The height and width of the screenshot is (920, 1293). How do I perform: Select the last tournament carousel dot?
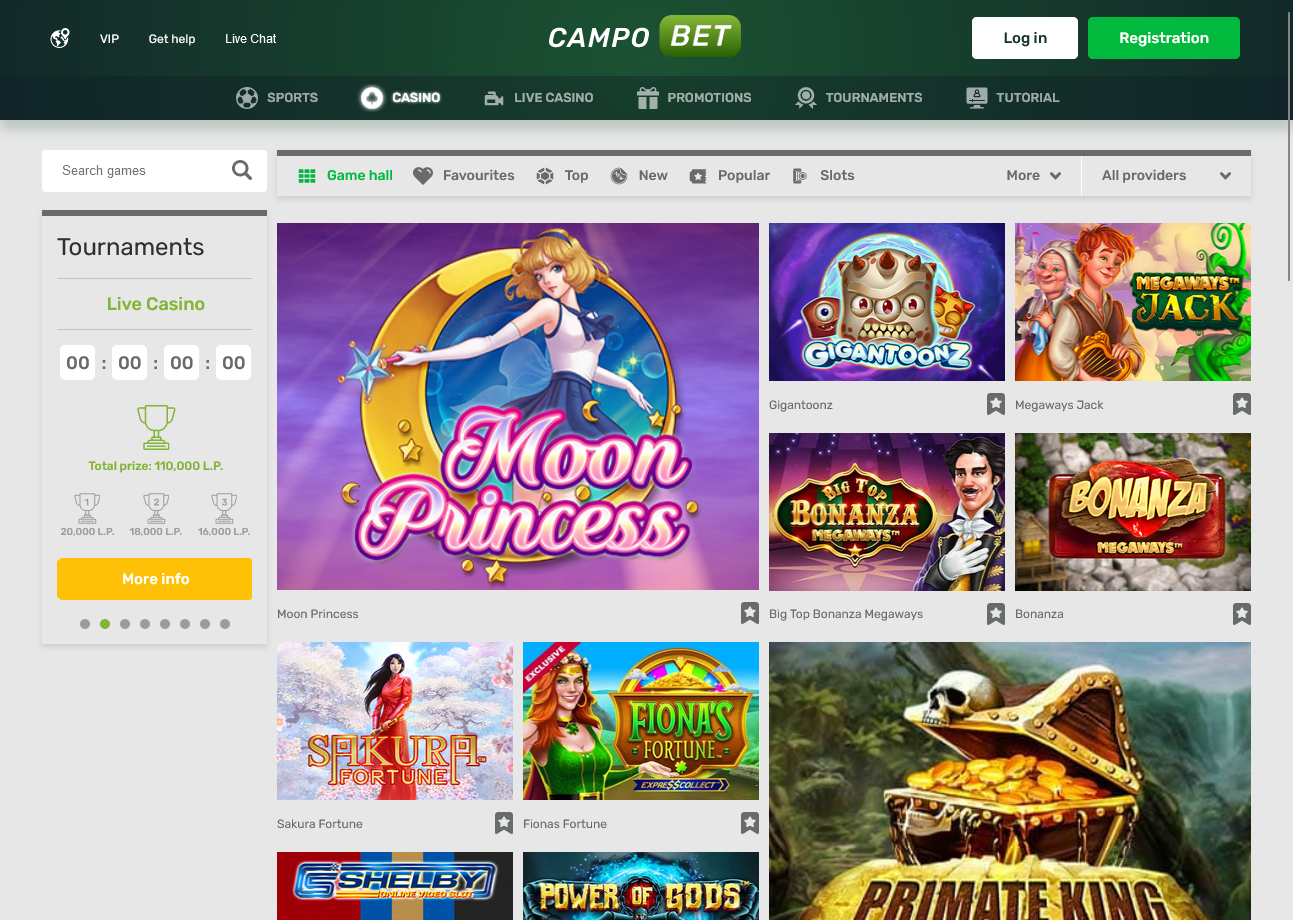tap(225, 624)
